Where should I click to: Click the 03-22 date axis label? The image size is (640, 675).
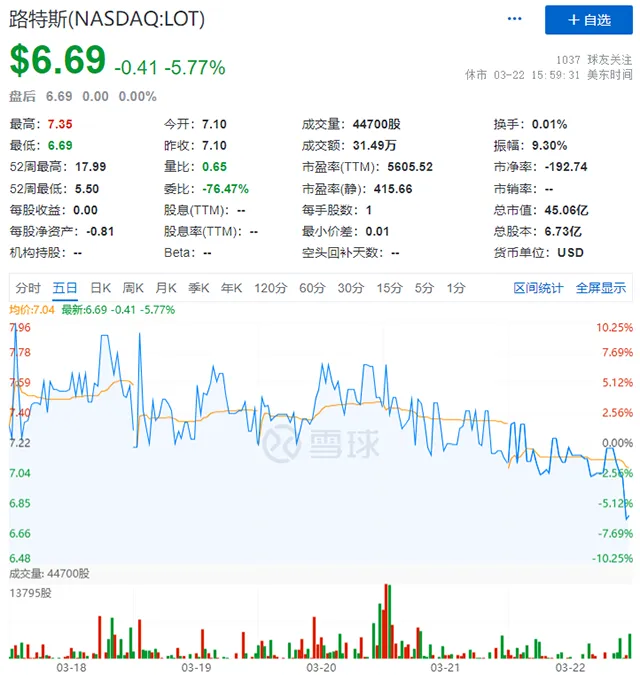[570, 667]
